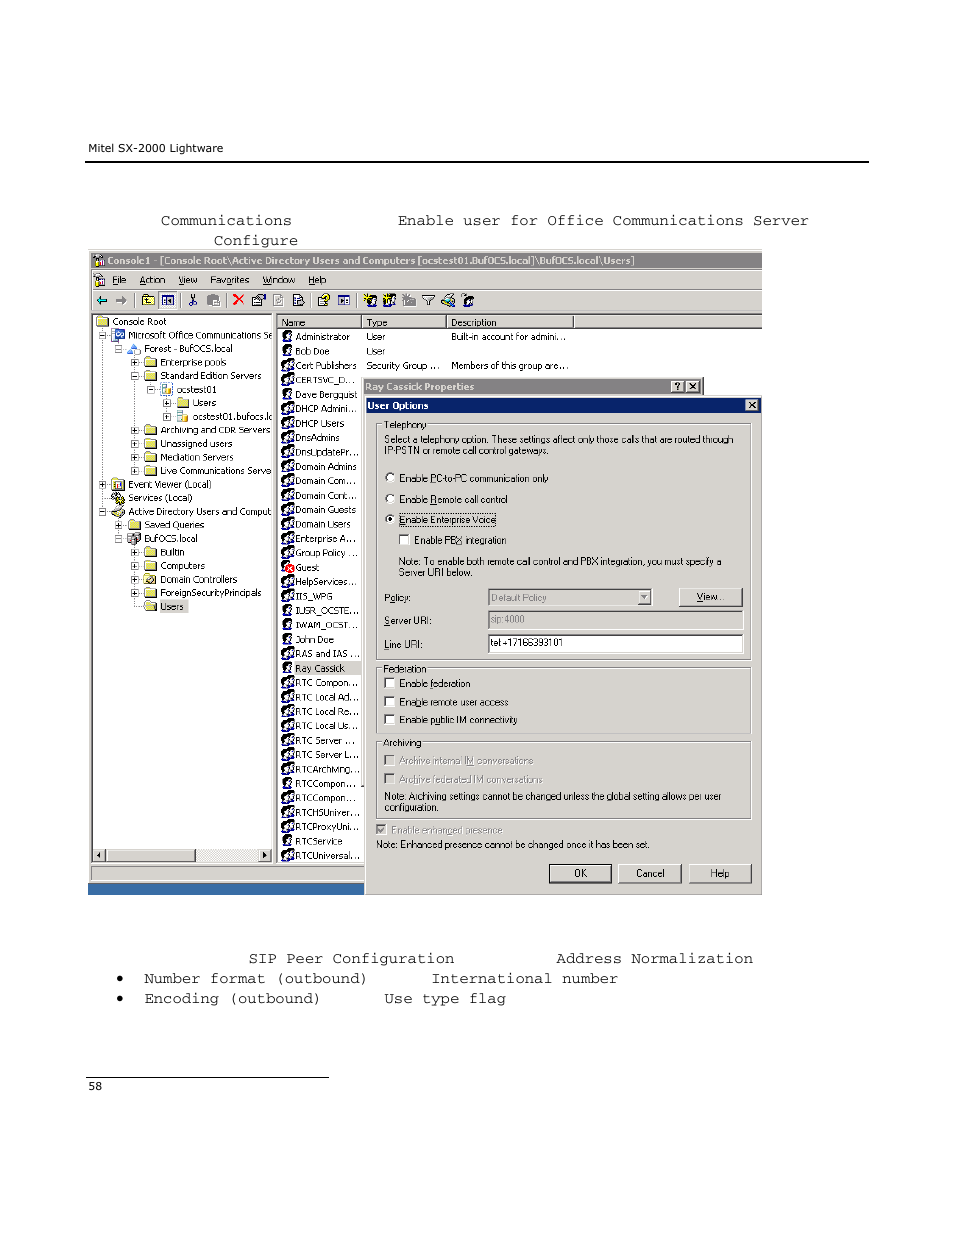Screen dimensions: 954x1235
Task: Expand the Unassigned users node
Action: [135, 444]
